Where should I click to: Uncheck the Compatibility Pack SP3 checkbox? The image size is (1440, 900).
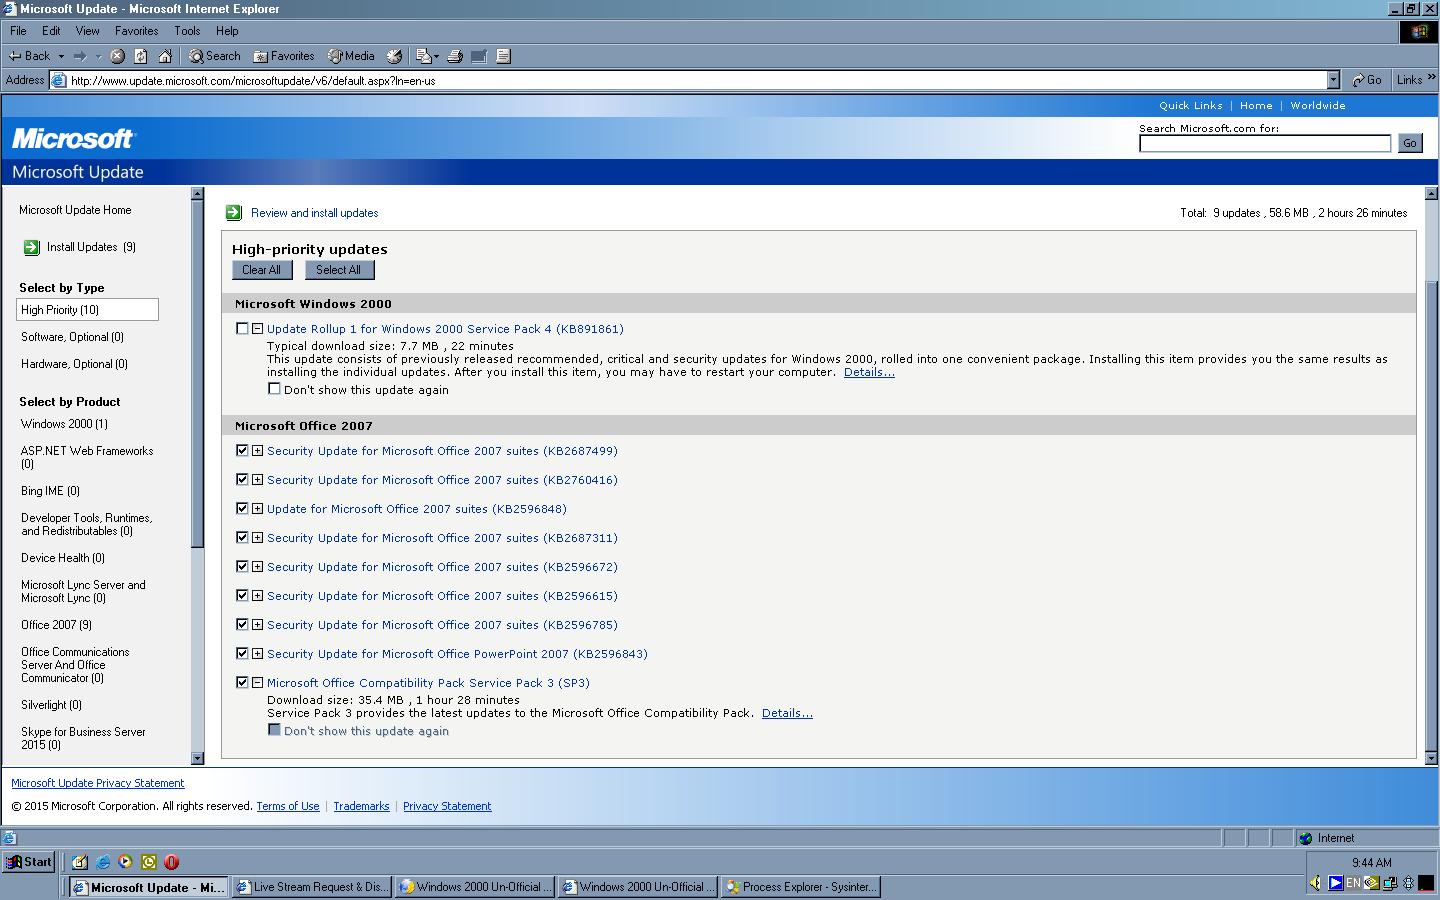click(242, 682)
